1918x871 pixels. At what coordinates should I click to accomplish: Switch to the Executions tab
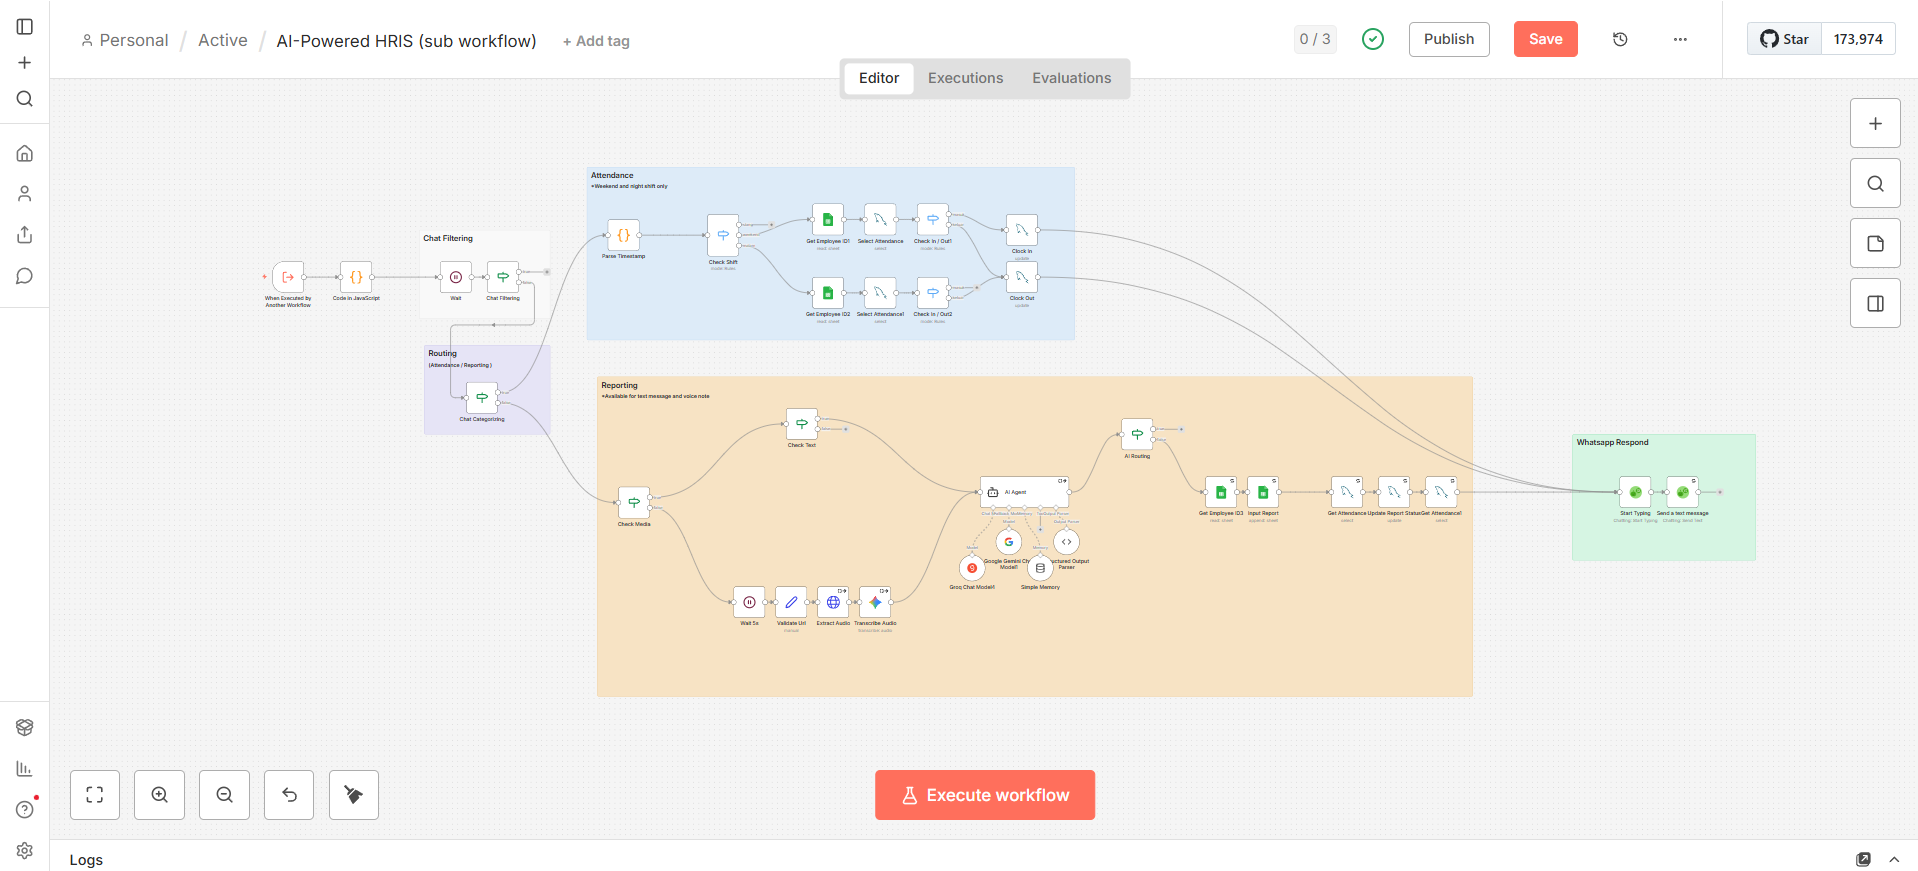[965, 78]
